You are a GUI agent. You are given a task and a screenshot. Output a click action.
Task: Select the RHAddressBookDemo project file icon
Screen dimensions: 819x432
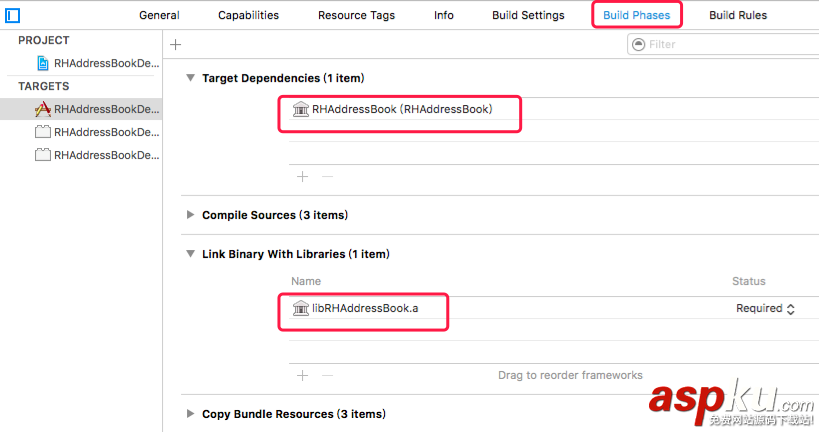[x=43, y=63]
